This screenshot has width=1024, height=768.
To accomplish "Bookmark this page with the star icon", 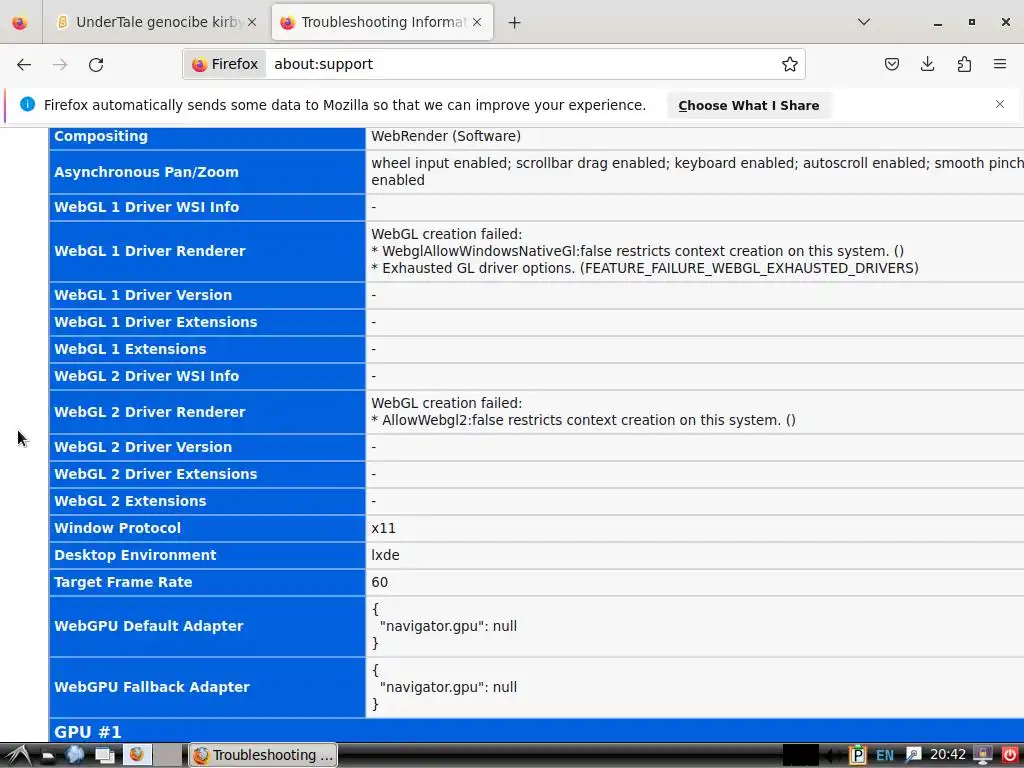I will (790, 64).
